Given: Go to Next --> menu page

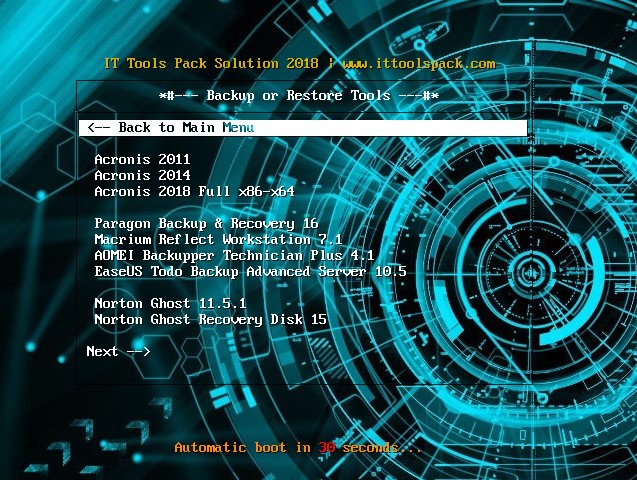Looking at the screenshot, I should [x=118, y=351].
